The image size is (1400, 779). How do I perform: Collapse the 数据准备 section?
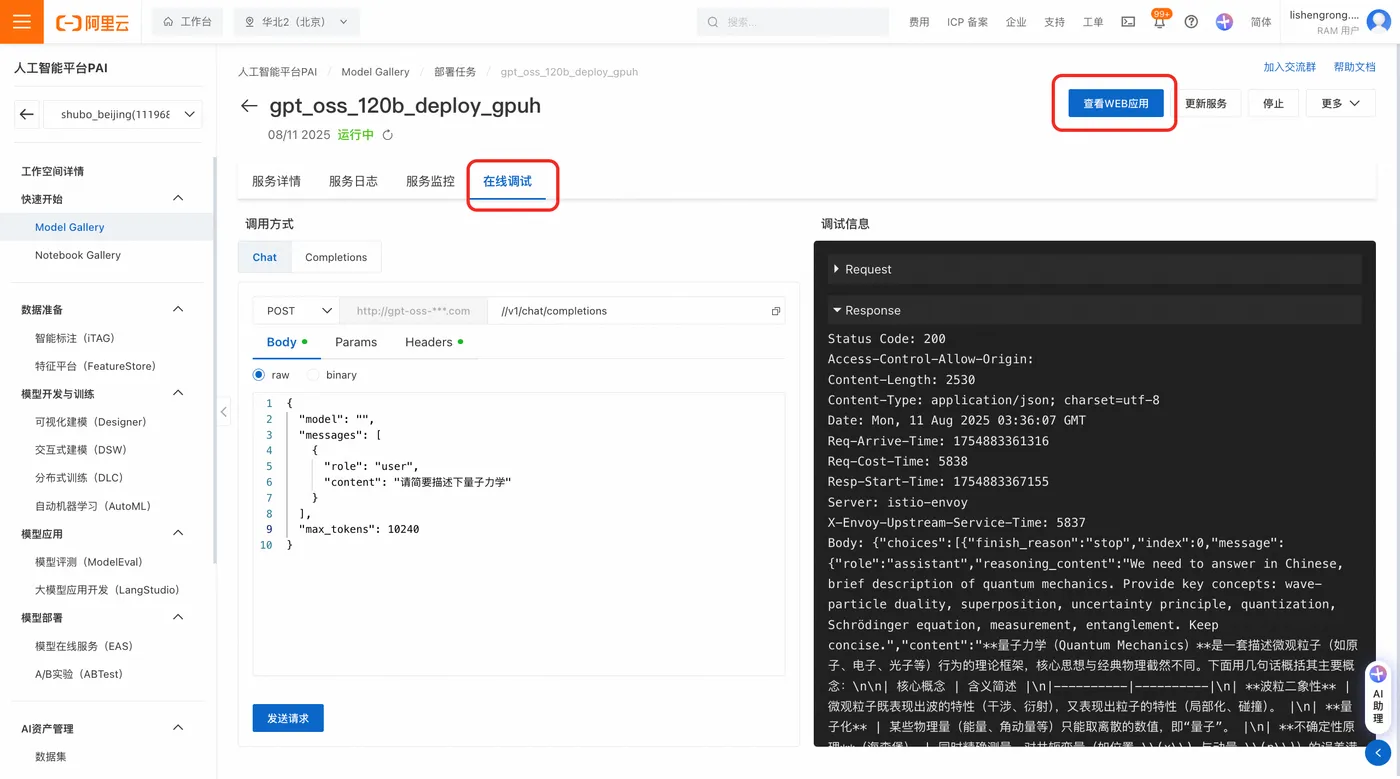(179, 309)
